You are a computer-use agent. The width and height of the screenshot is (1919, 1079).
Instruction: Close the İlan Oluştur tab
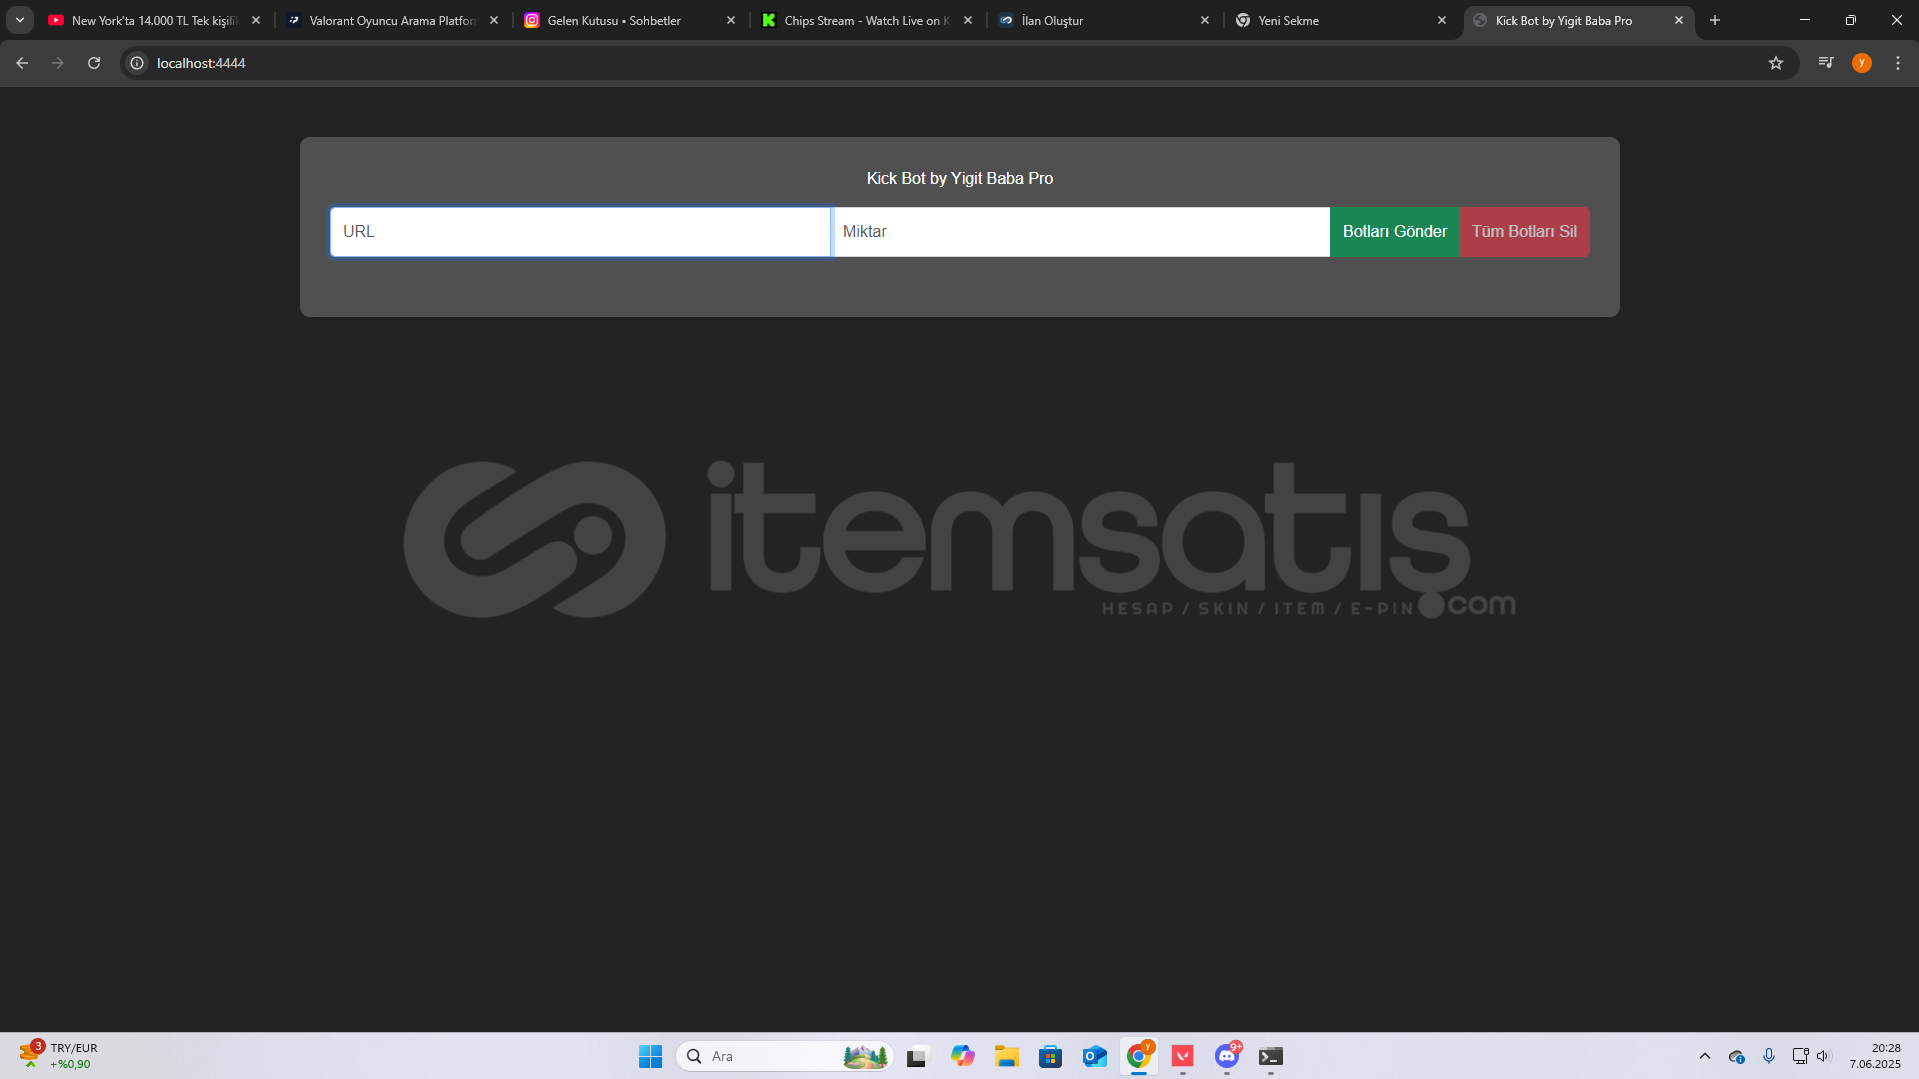coord(1204,20)
